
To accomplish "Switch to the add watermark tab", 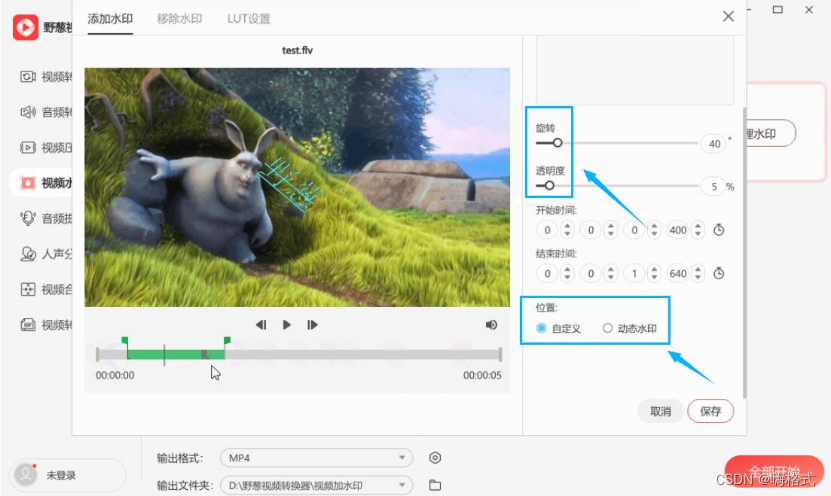I will (x=110, y=19).
